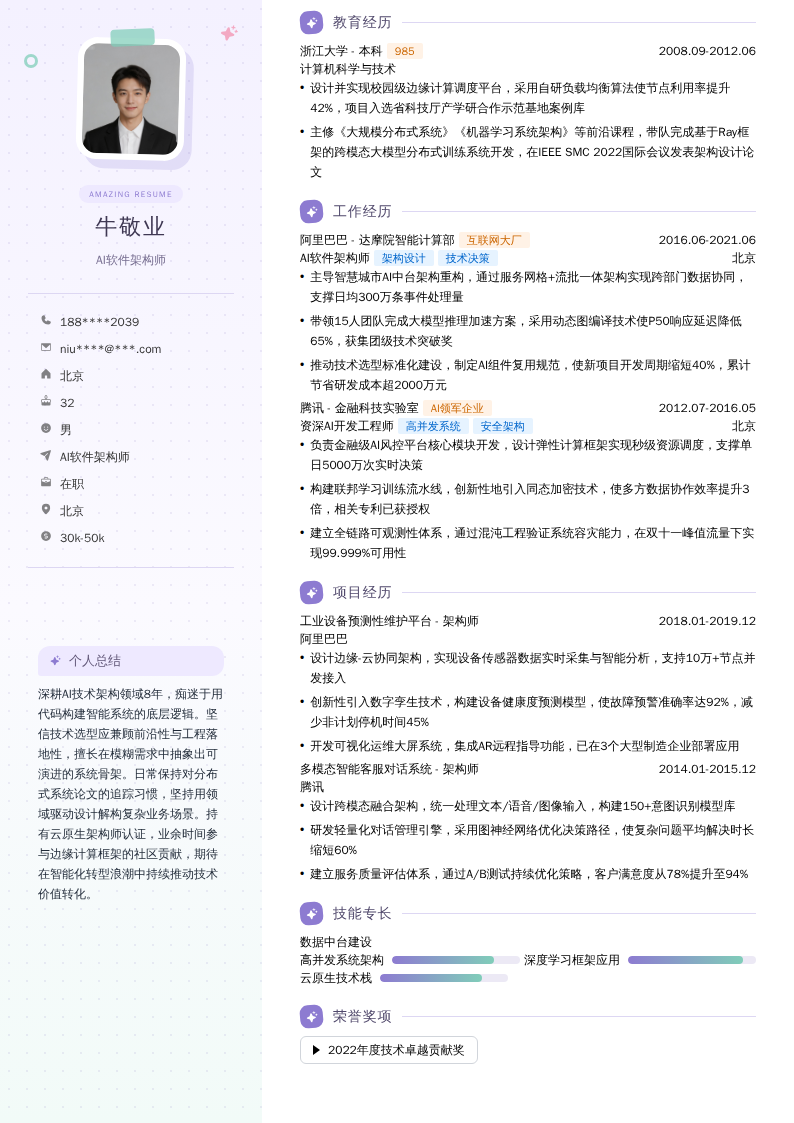Click the 技术决策 tag
This screenshot has height=1123, width=794.
pyautogui.click(x=468, y=259)
